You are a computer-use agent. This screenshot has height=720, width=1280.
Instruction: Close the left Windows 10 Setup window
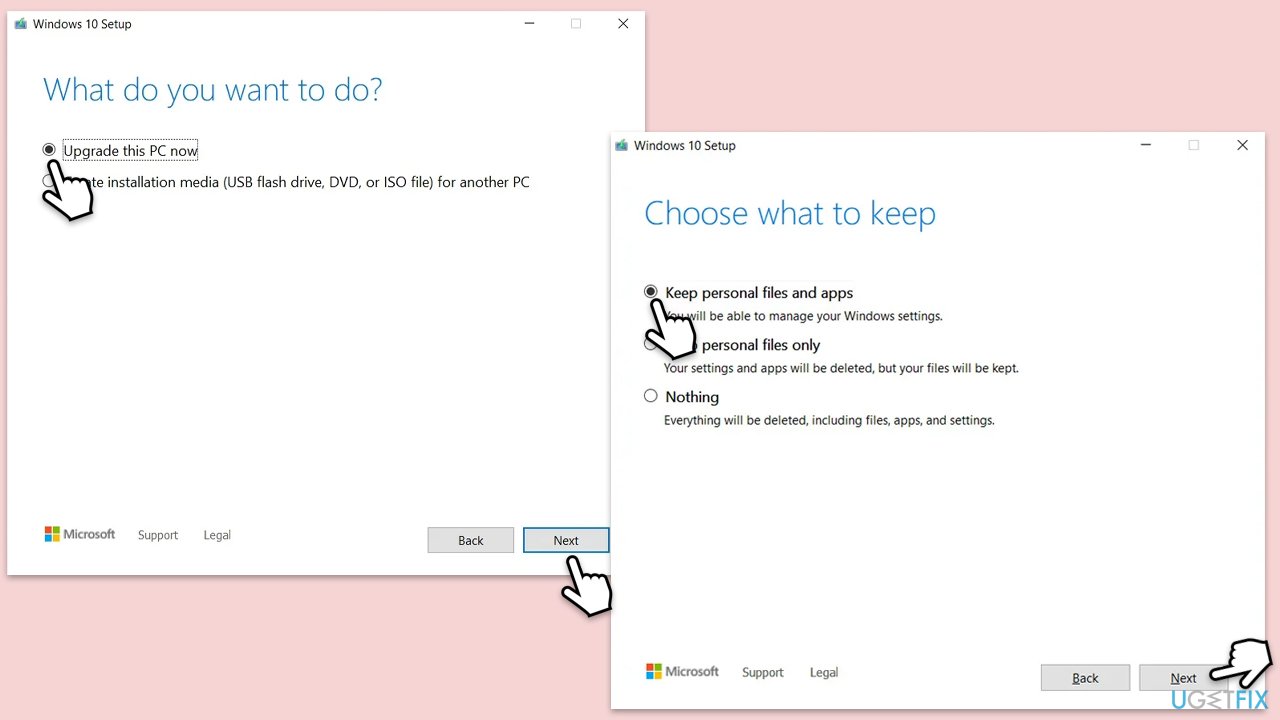coord(623,24)
